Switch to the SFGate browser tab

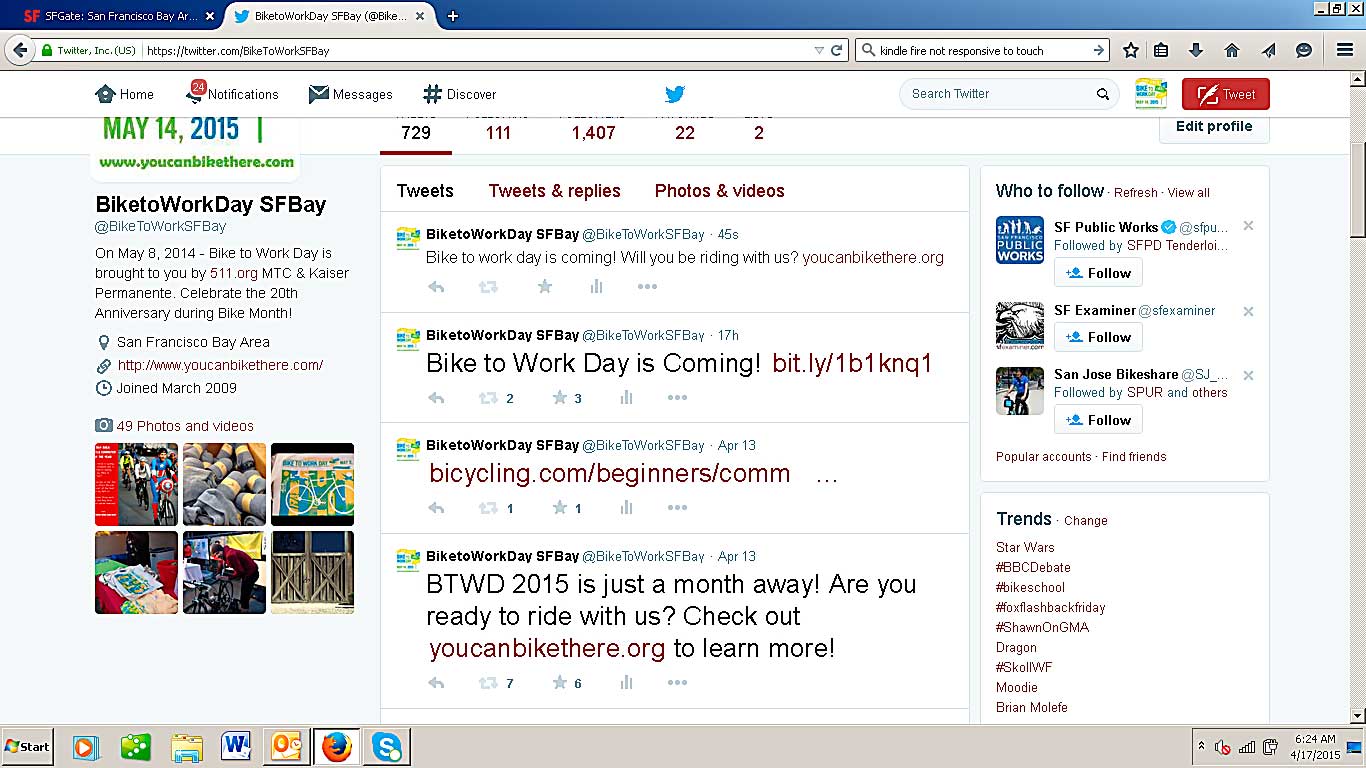pos(118,16)
